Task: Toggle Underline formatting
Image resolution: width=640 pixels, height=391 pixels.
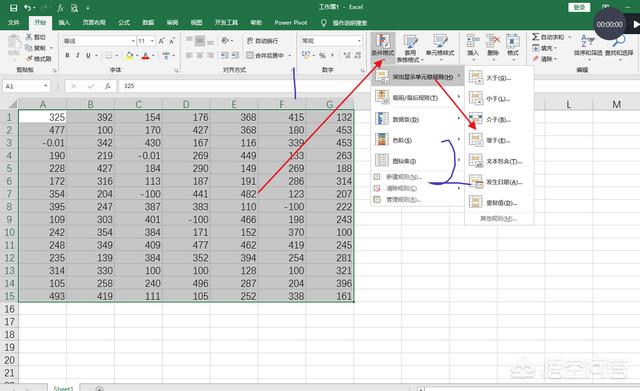Action: pyautogui.click(x=88, y=55)
